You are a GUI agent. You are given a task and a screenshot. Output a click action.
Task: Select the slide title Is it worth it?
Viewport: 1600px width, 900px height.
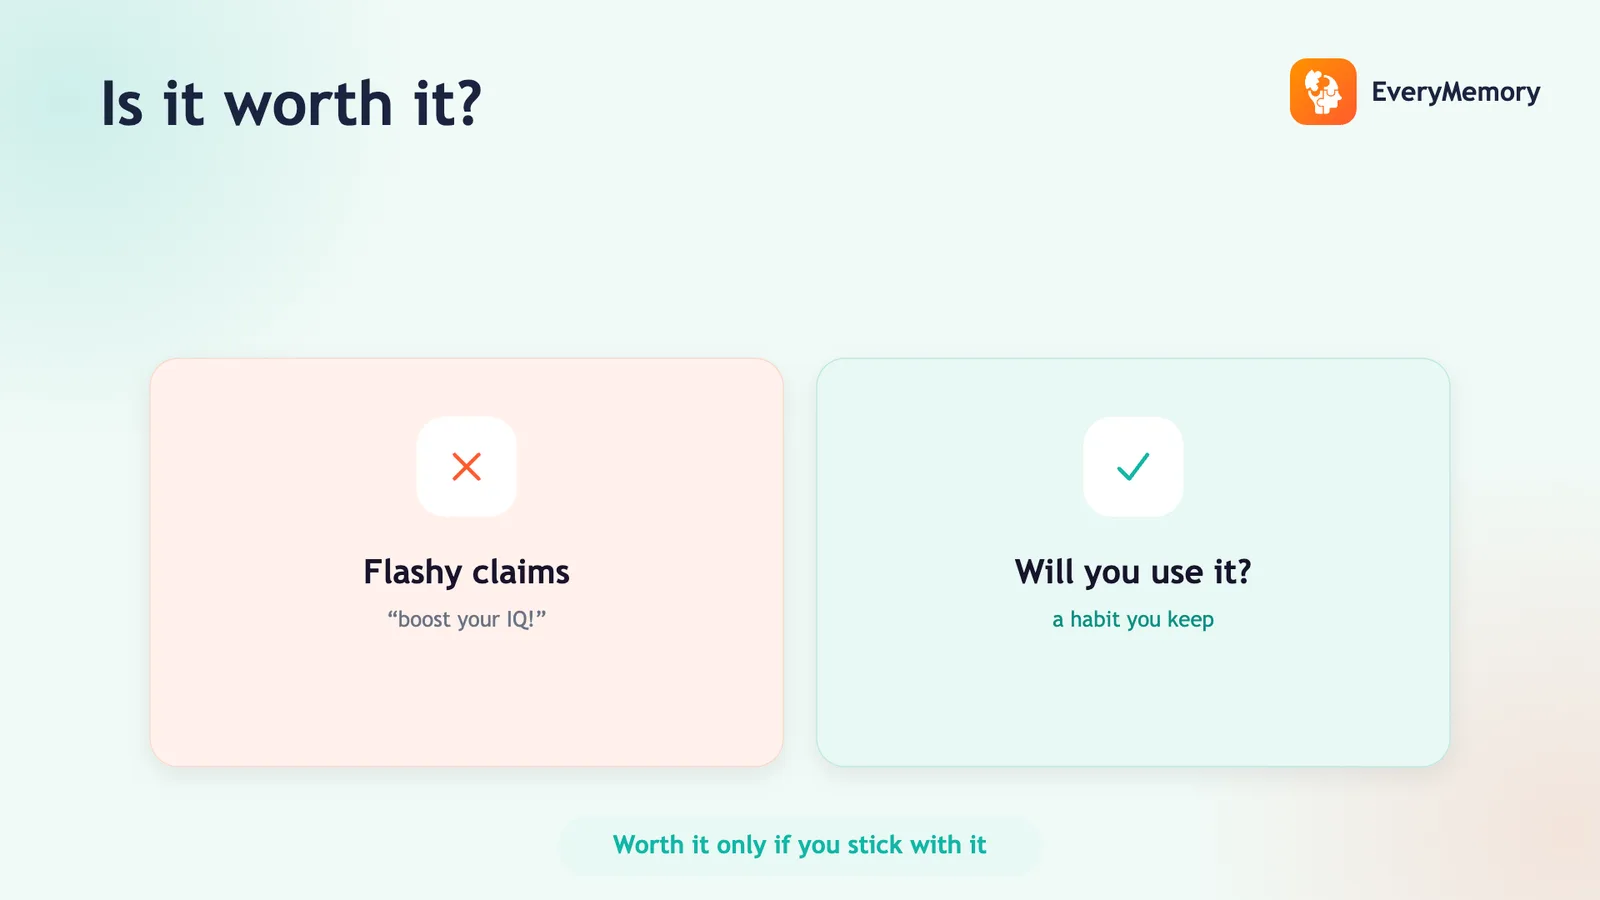pos(291,104)
